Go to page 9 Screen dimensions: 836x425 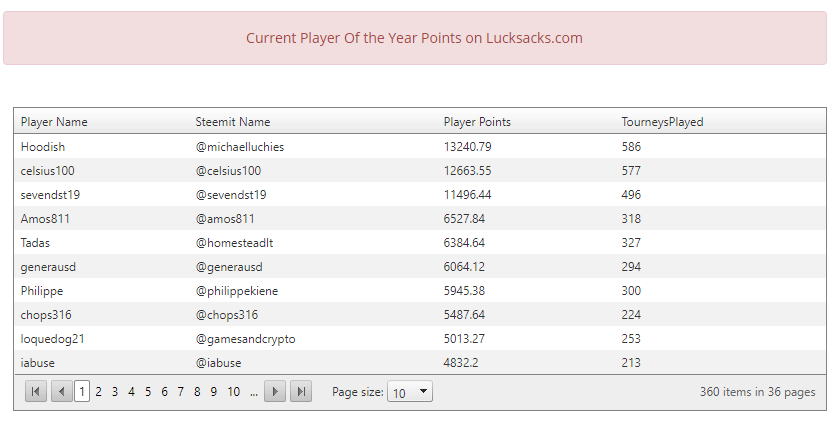pyautogui.click(x=214, y=392)
